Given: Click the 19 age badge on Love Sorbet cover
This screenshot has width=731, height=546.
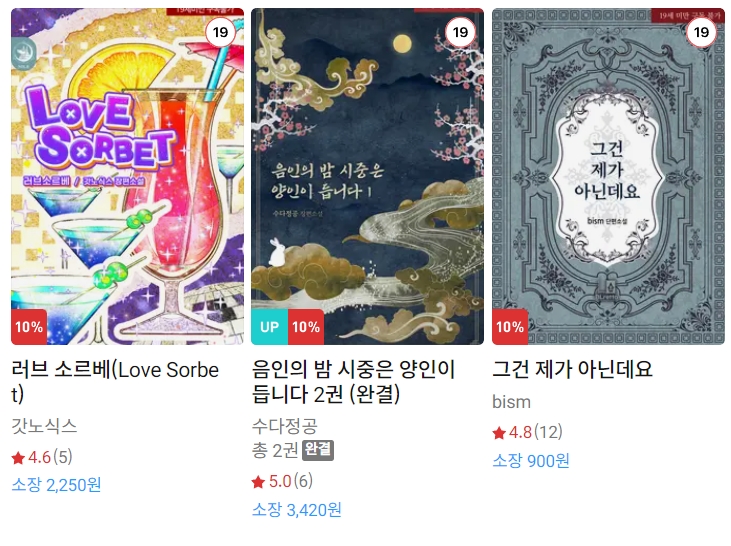Looking at the screenshot, I should (x=220, y=32).
